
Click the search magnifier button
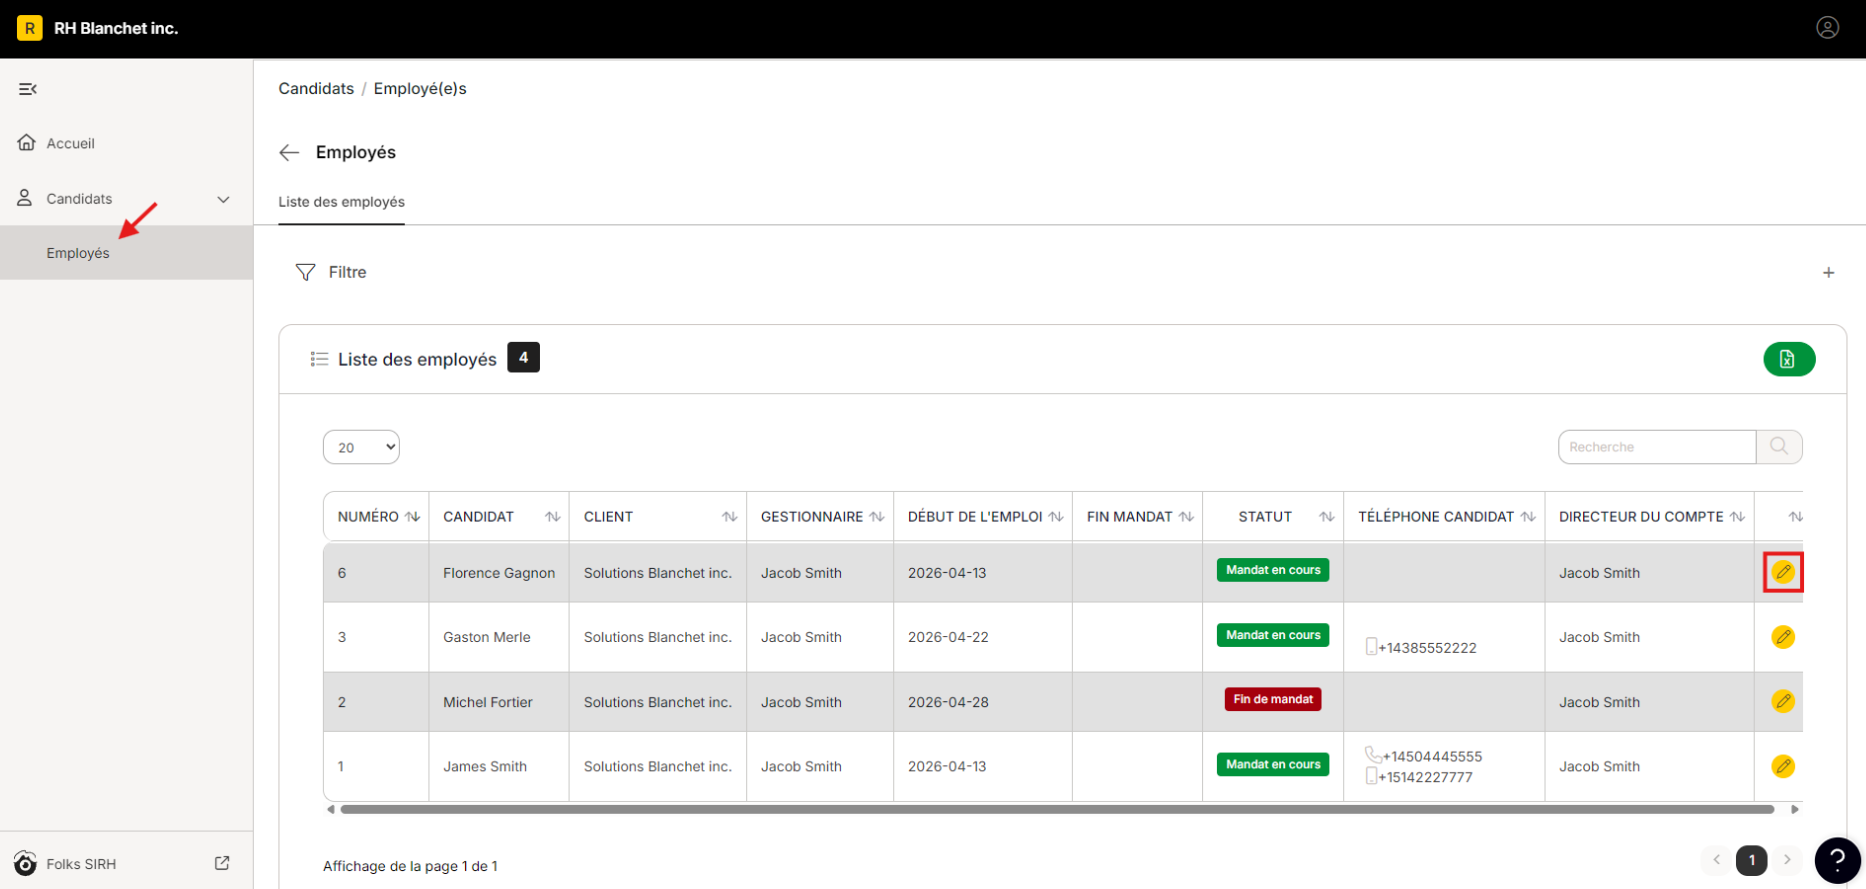1779,447
